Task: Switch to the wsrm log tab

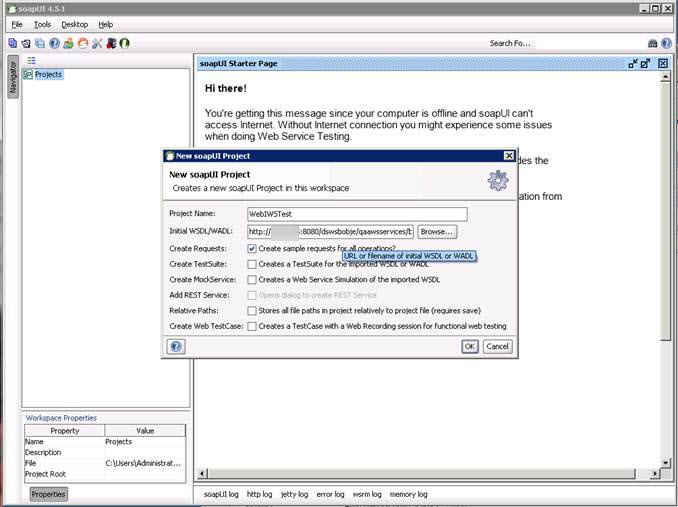Action: [367, 494]
